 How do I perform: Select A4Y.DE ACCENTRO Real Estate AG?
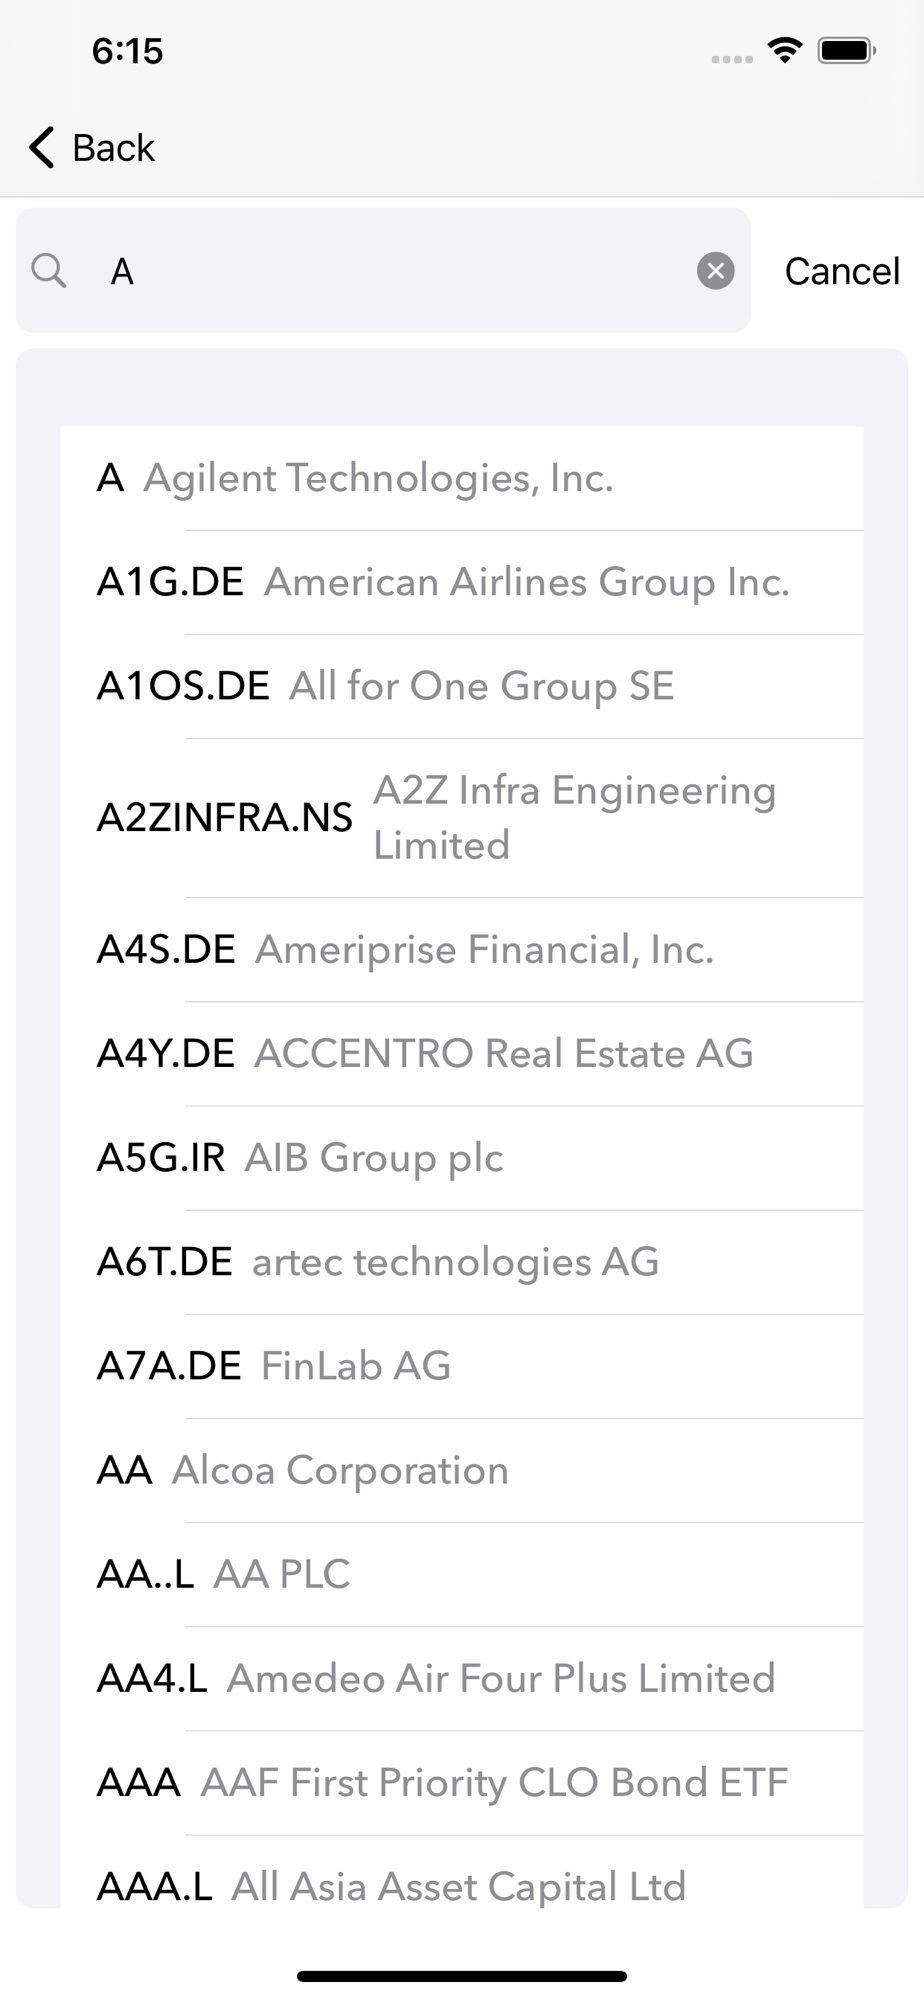pyautogui.click(x=462, y=1054)
